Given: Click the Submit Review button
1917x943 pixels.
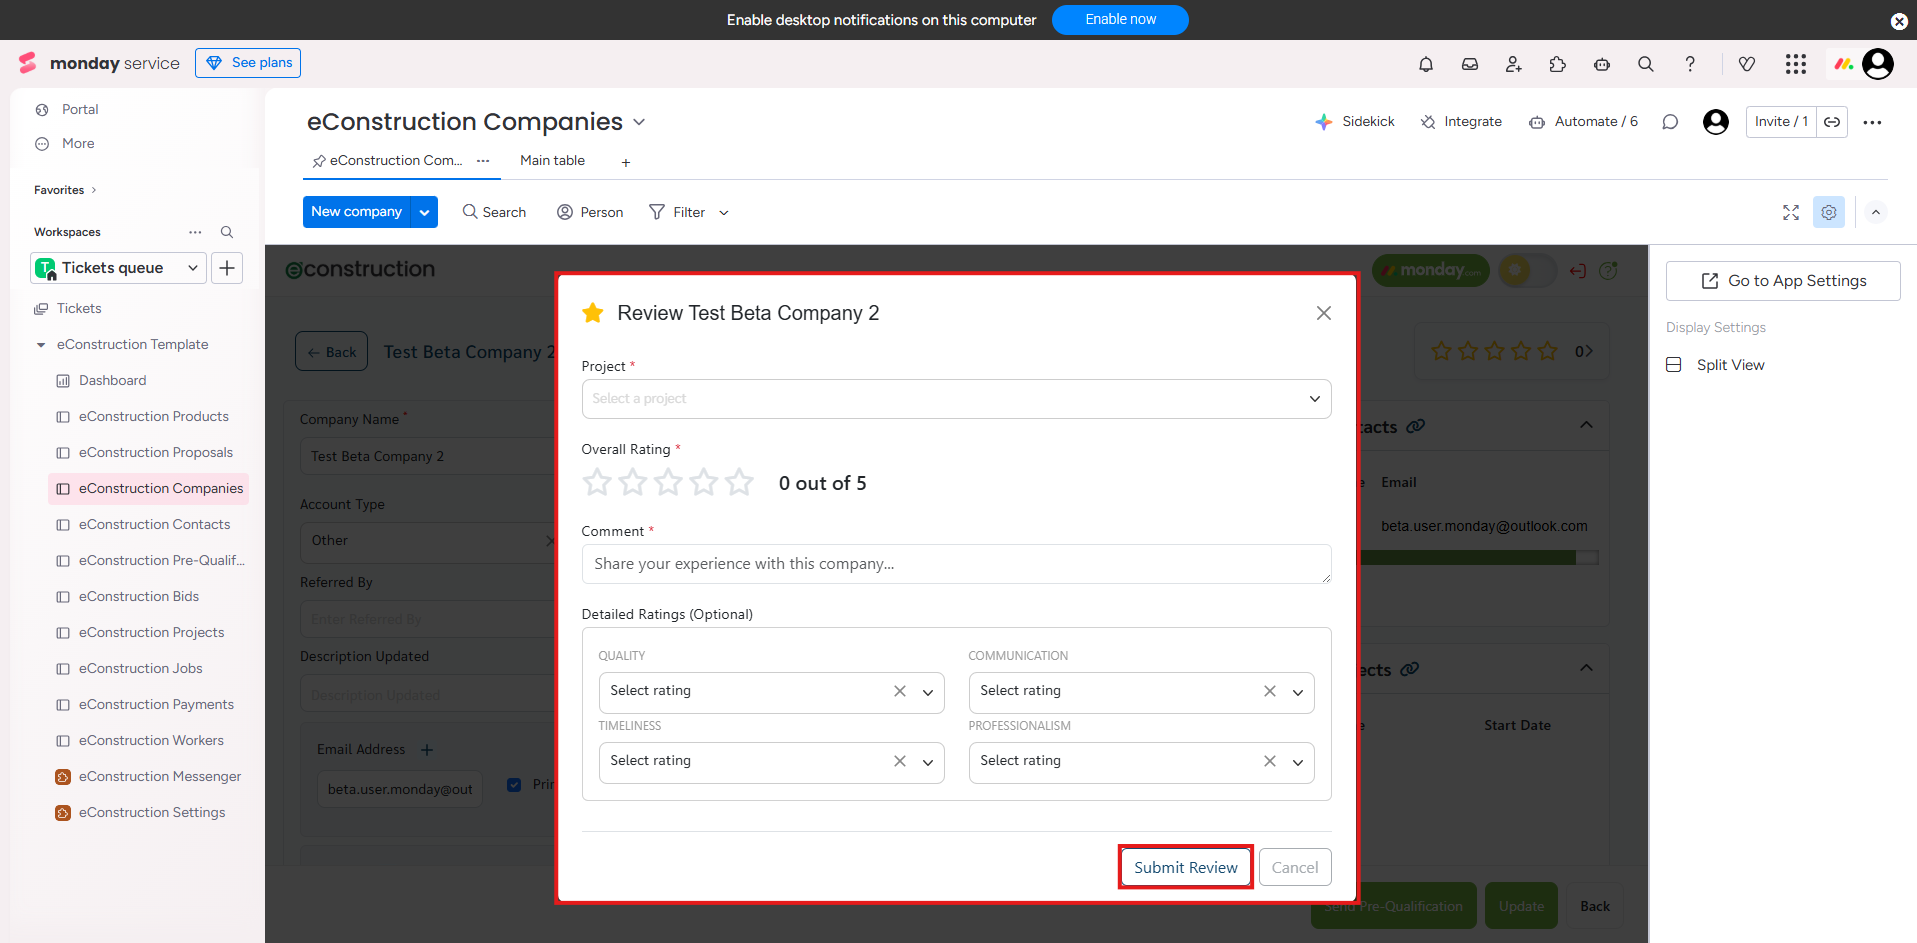Looking at the screenshot, I should pyautogui.click(x=1185, y=867).
